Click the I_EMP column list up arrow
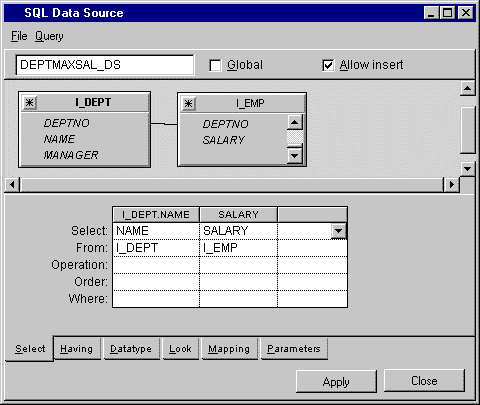The height and width of the screenshot is (405, 480). tap(295, 122)
